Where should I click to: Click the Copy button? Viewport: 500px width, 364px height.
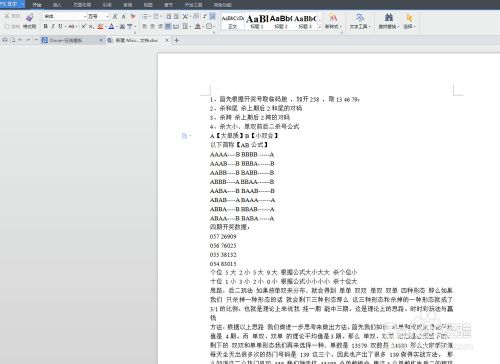13,26
